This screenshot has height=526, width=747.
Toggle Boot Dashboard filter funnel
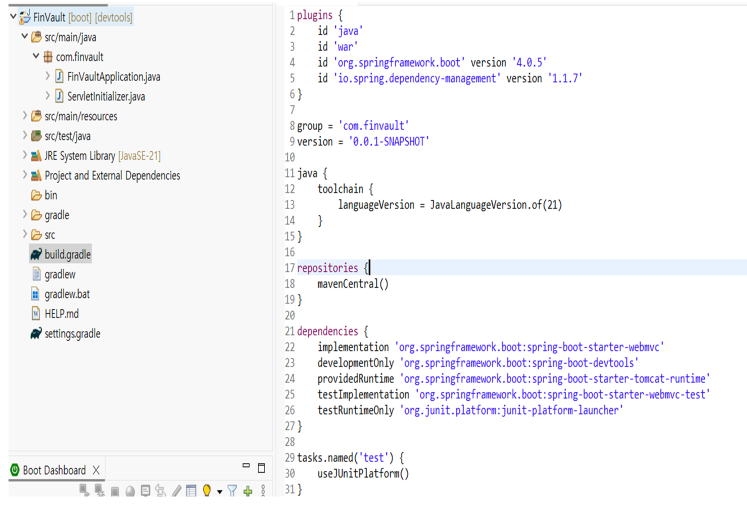232,491
